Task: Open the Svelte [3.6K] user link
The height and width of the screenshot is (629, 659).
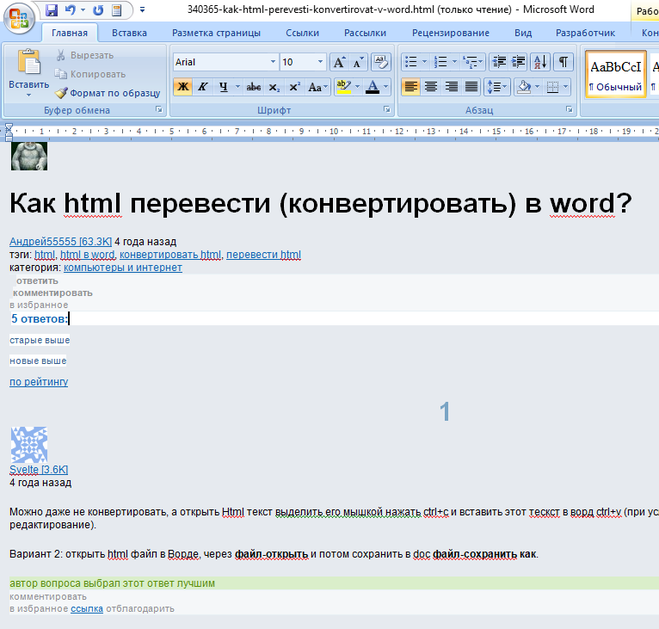Action: point(39,470)
